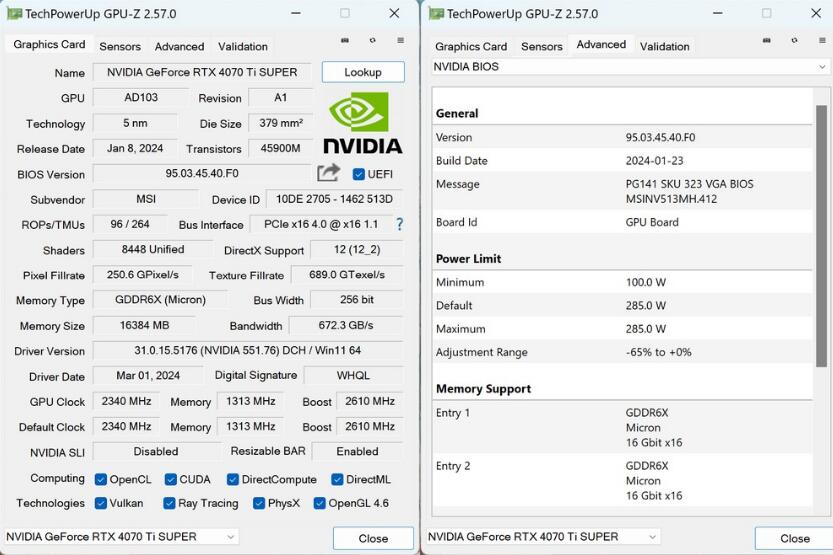Click the NVIDIA logo image
The height and width of the screenshot is (555, 833).
363,123
